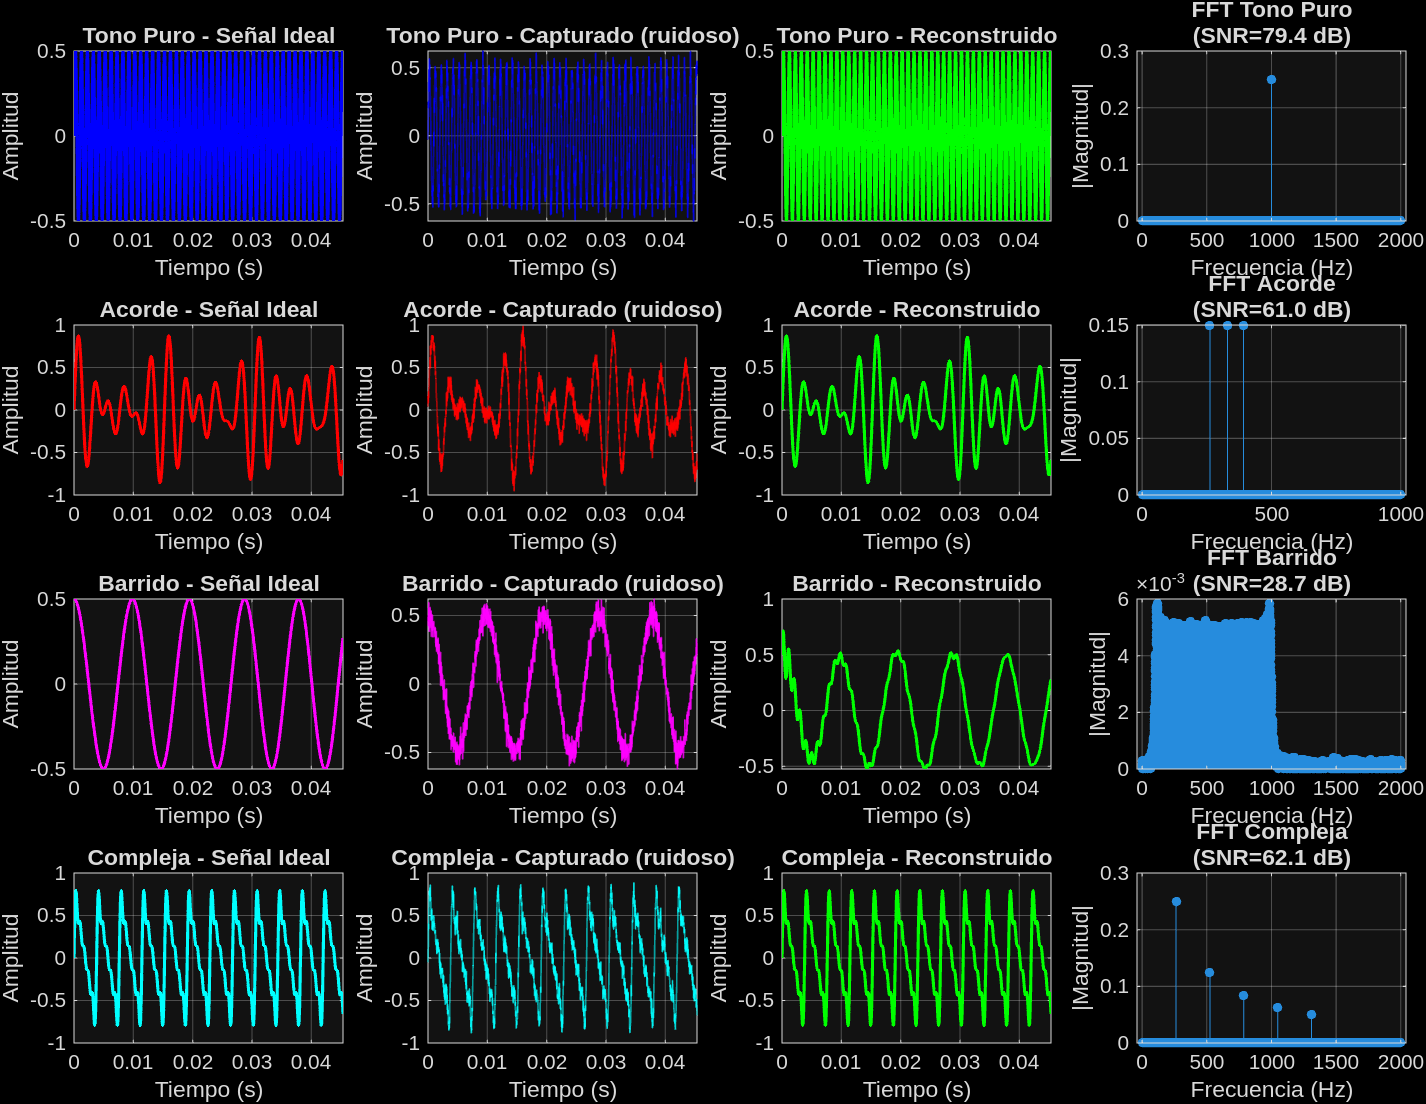Click the FFT Tono Puro peak marker
1426x1104 pixels.
(x=1271, y=77)
